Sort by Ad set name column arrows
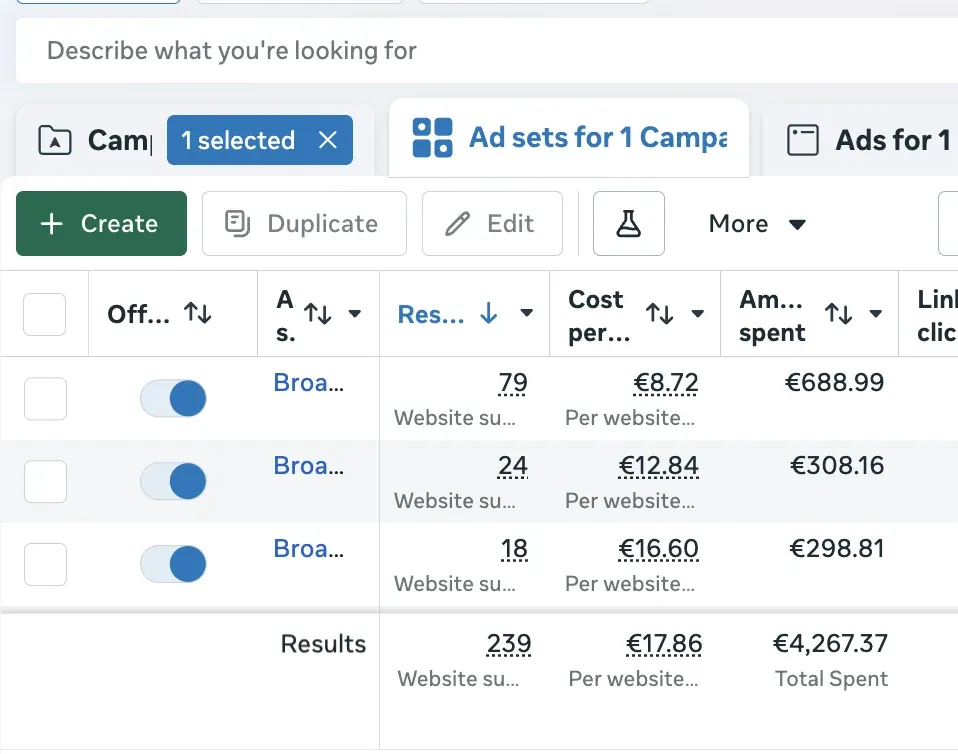Screen dimensions: 958x754 point(318,313)
